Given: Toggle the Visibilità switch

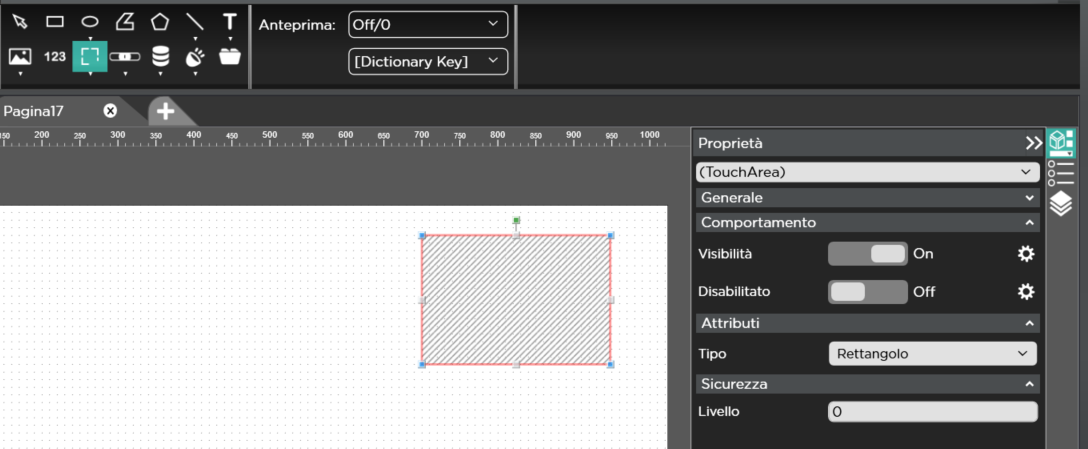Looking at the screenshot, I should [867, 254].
